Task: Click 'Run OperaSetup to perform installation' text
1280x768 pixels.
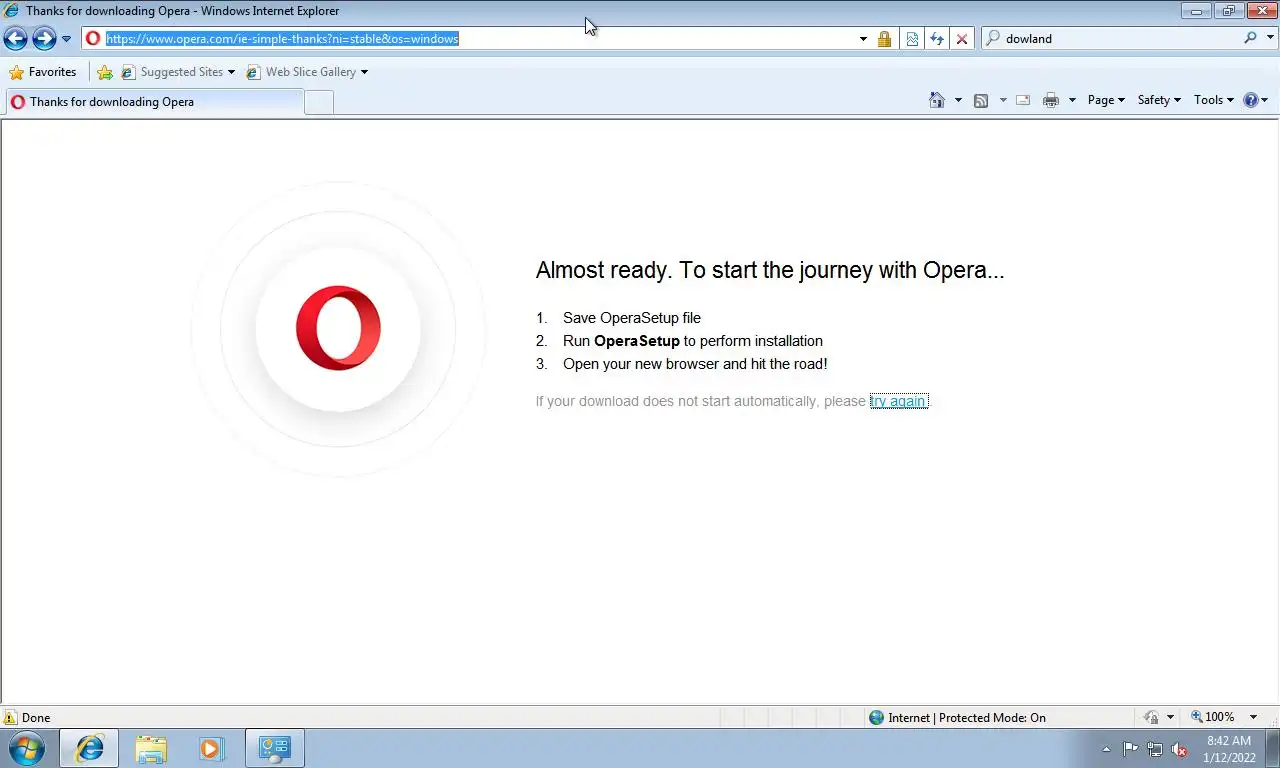Action: tap(693, 341)
